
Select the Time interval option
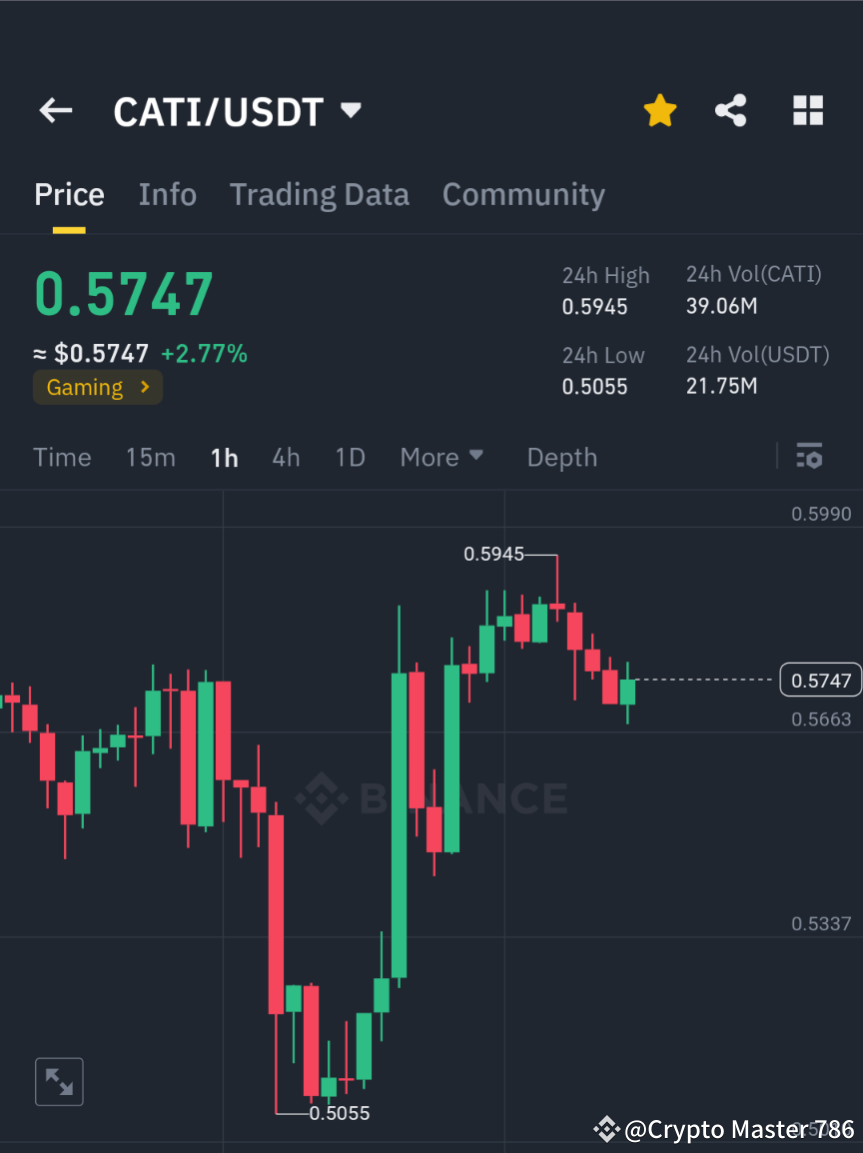point(62,457)
